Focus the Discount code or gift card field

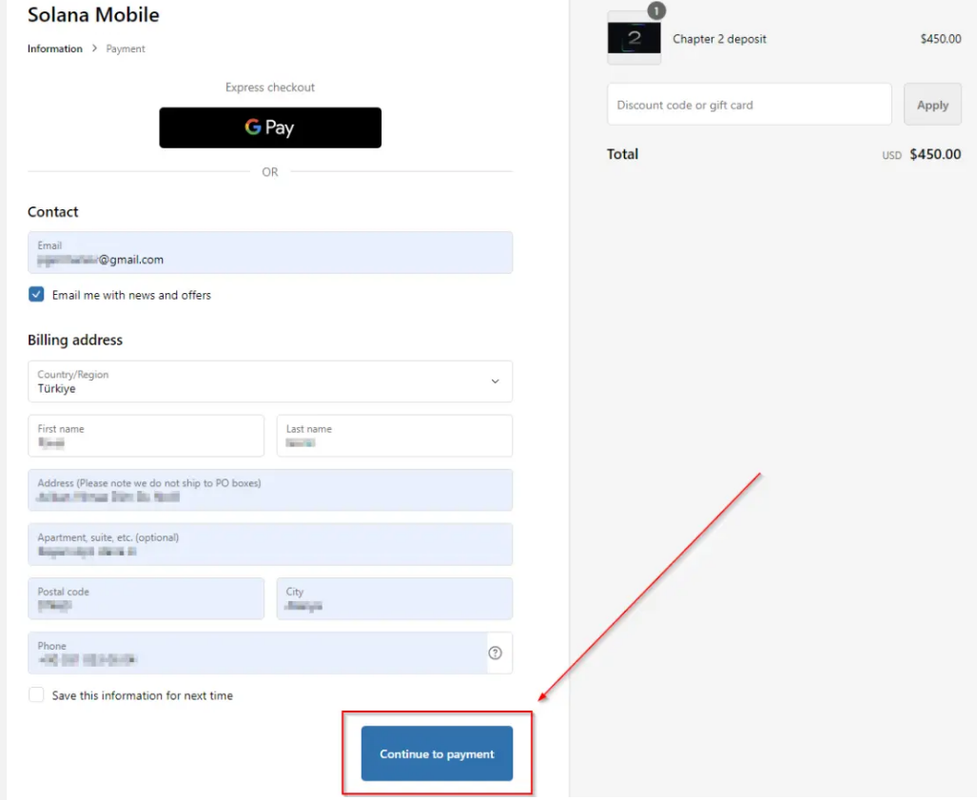[749, 105]
